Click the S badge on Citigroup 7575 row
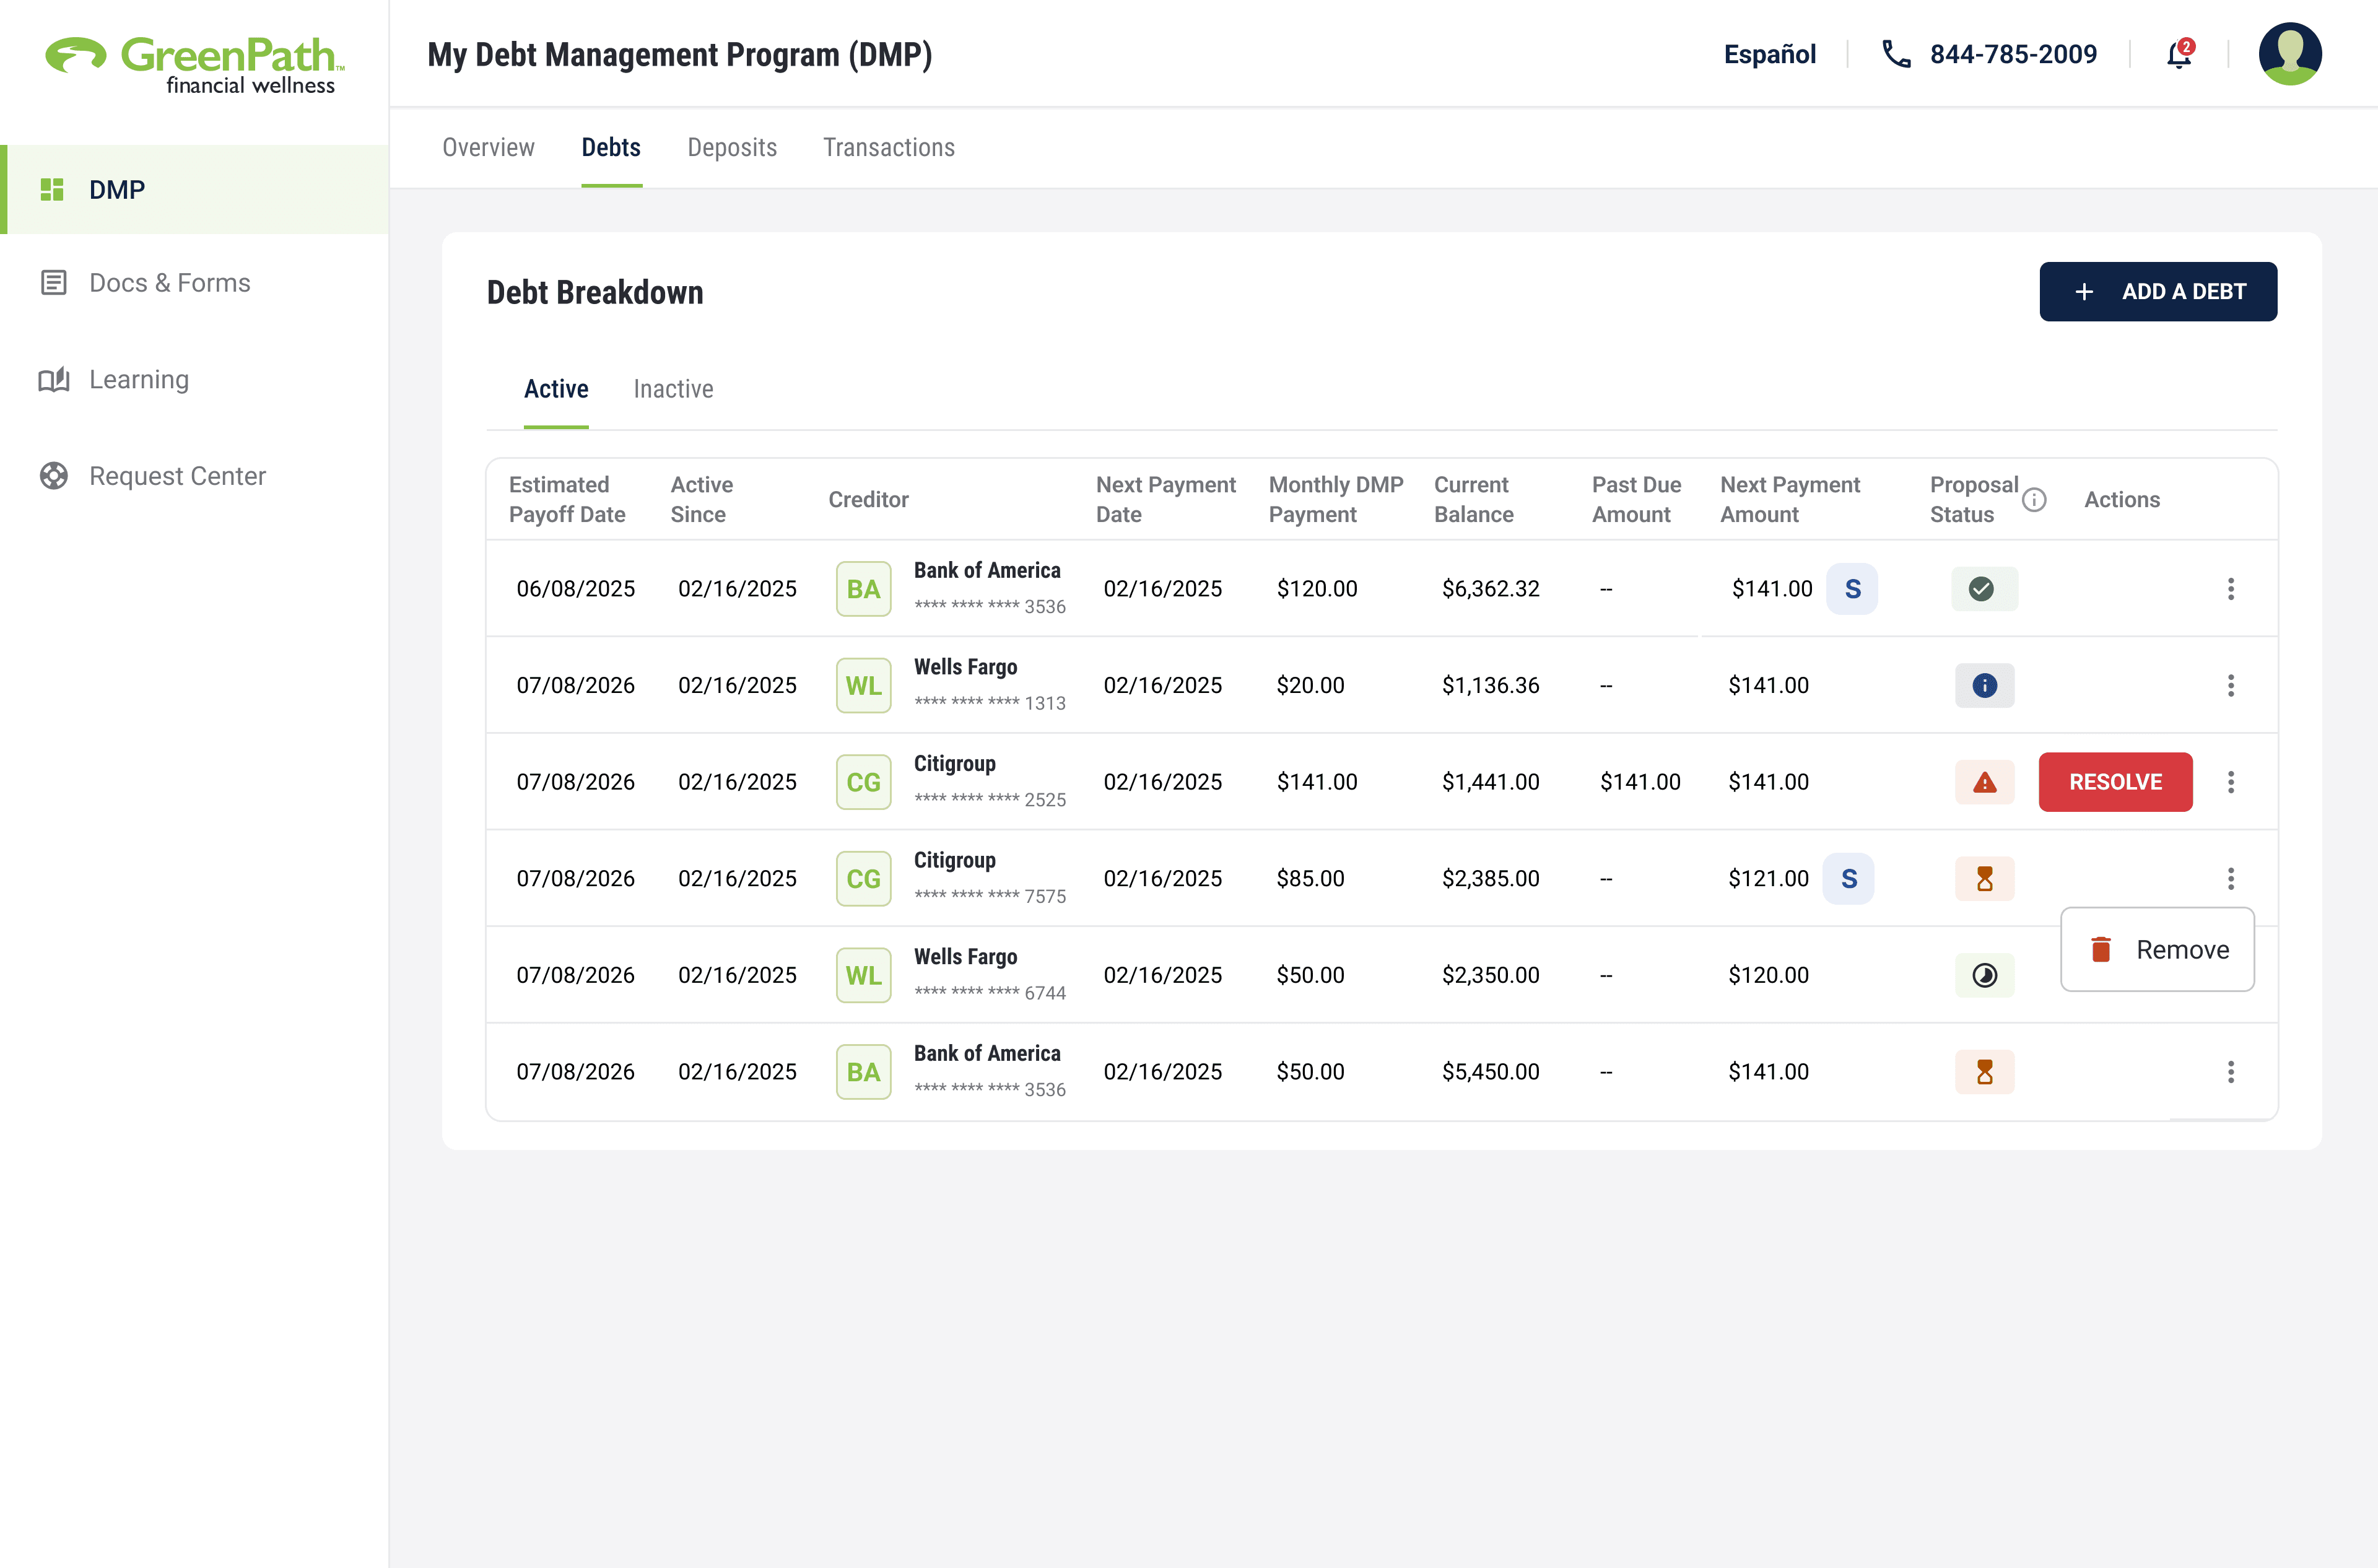 tap(1848, 879)
